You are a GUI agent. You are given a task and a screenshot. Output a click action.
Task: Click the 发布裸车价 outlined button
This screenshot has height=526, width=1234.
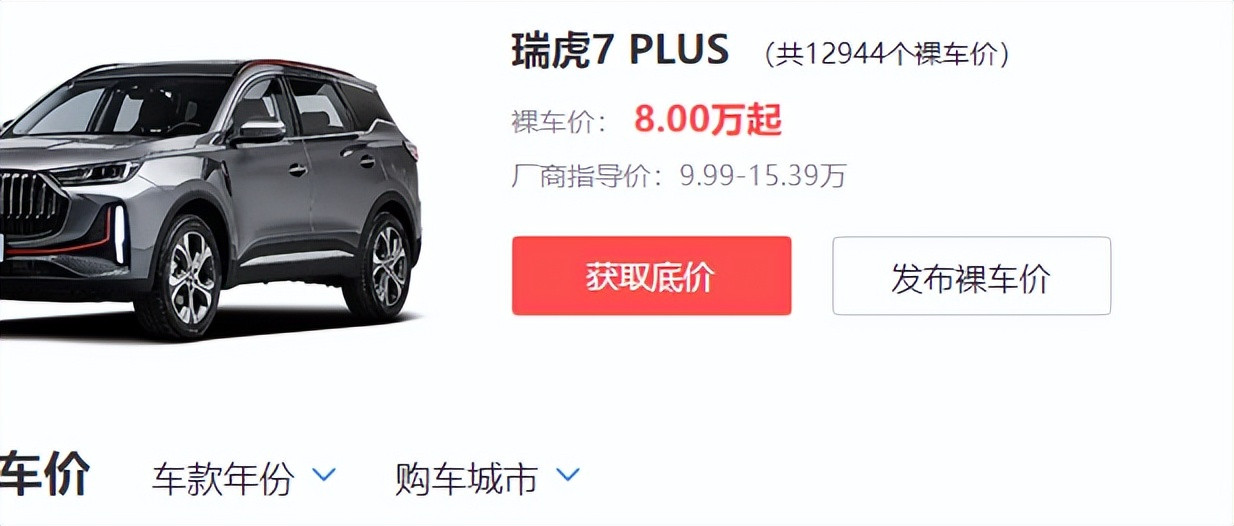(971, 276)
